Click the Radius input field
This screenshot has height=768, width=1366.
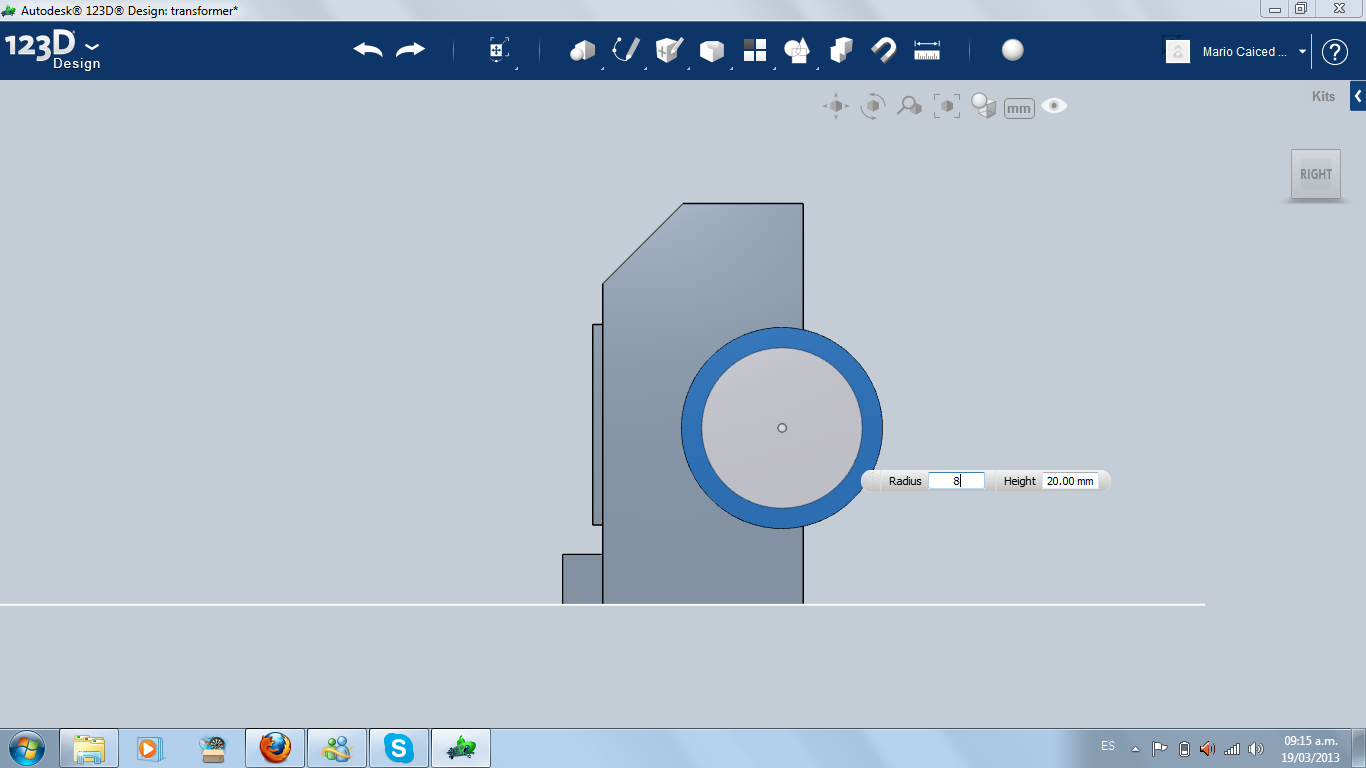click(956, 481)
